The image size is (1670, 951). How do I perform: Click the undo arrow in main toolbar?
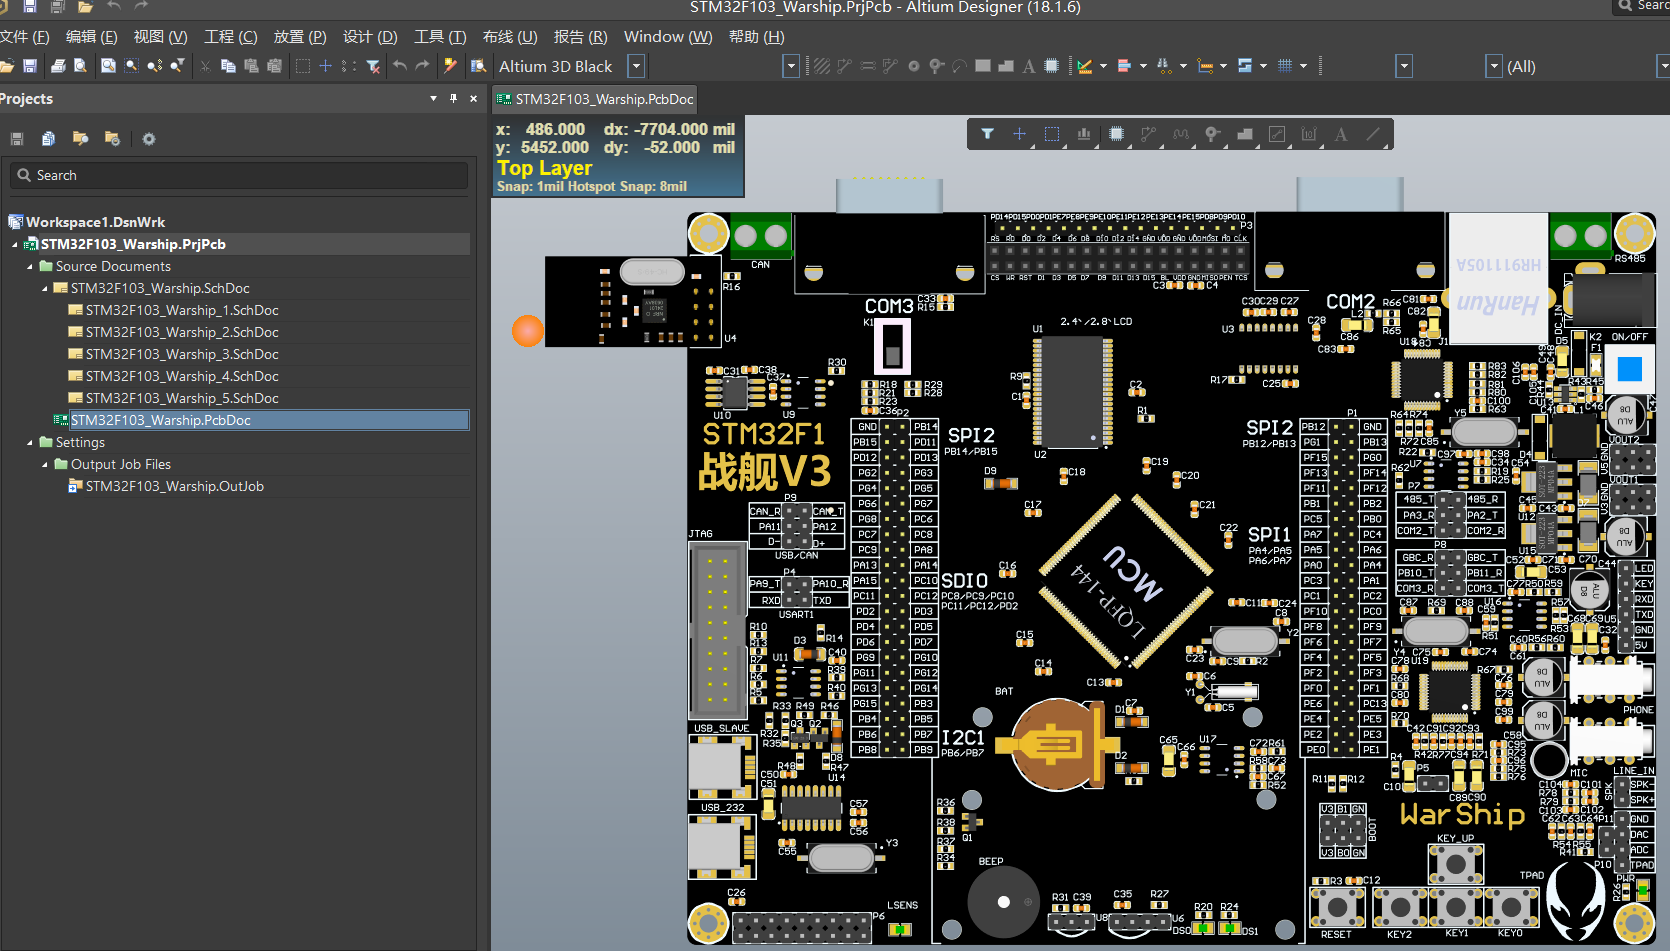tap(400, 66)
